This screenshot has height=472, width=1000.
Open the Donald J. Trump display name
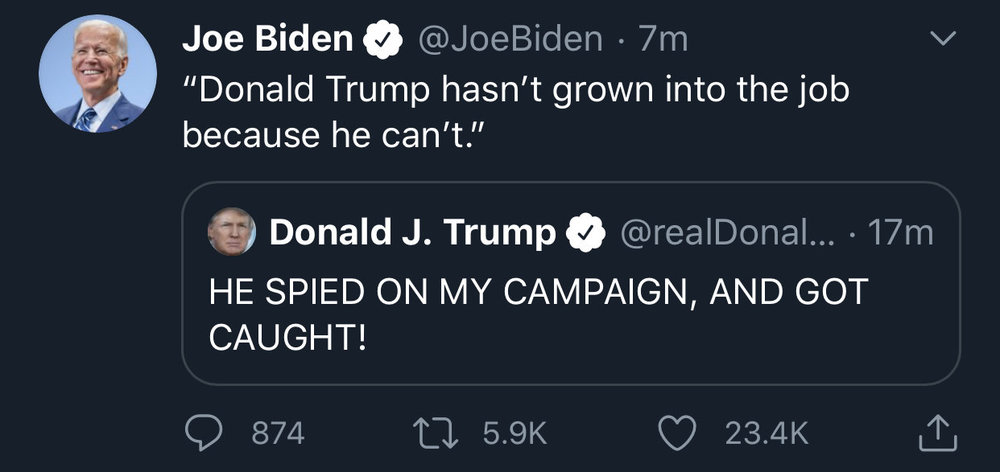click(411, 234)
